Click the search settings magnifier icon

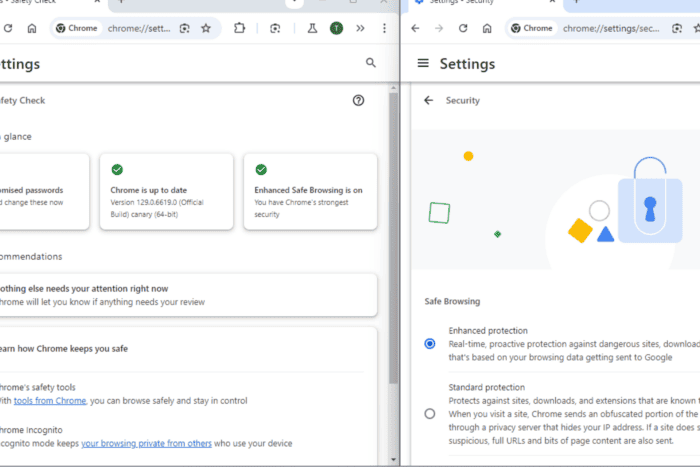click(x=371, y=63)
